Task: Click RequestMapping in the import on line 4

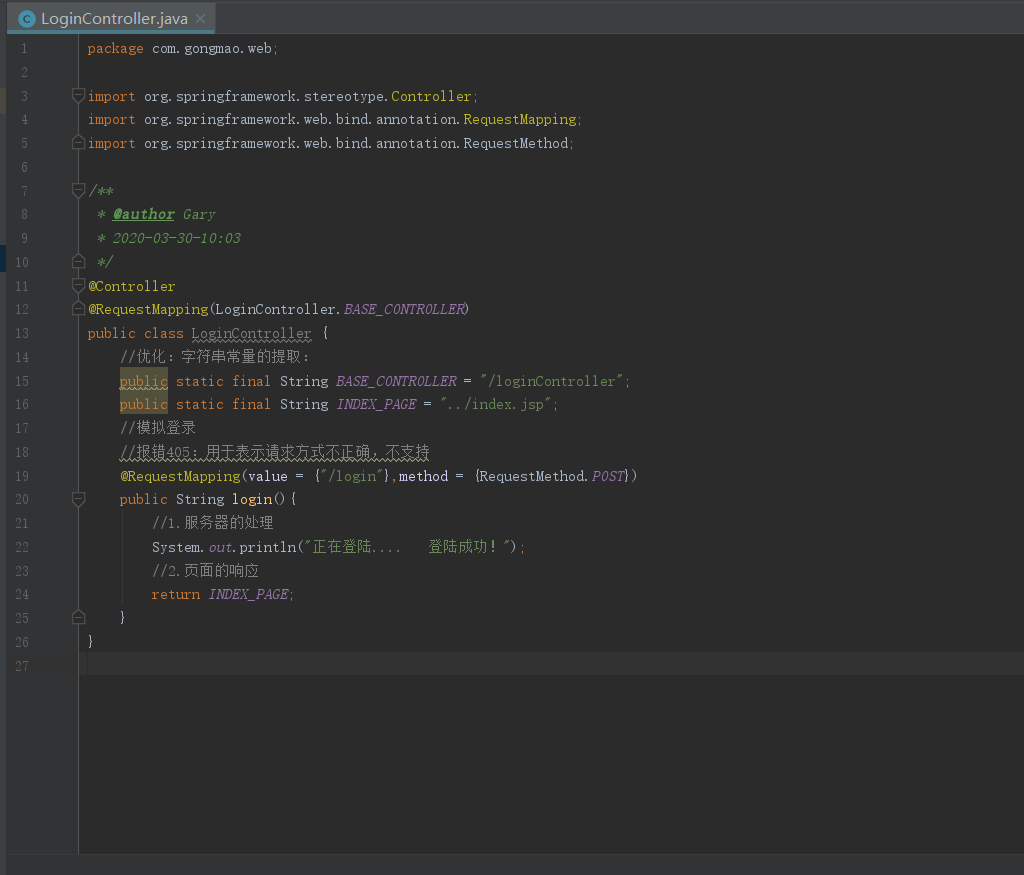Action: point(520,119)
